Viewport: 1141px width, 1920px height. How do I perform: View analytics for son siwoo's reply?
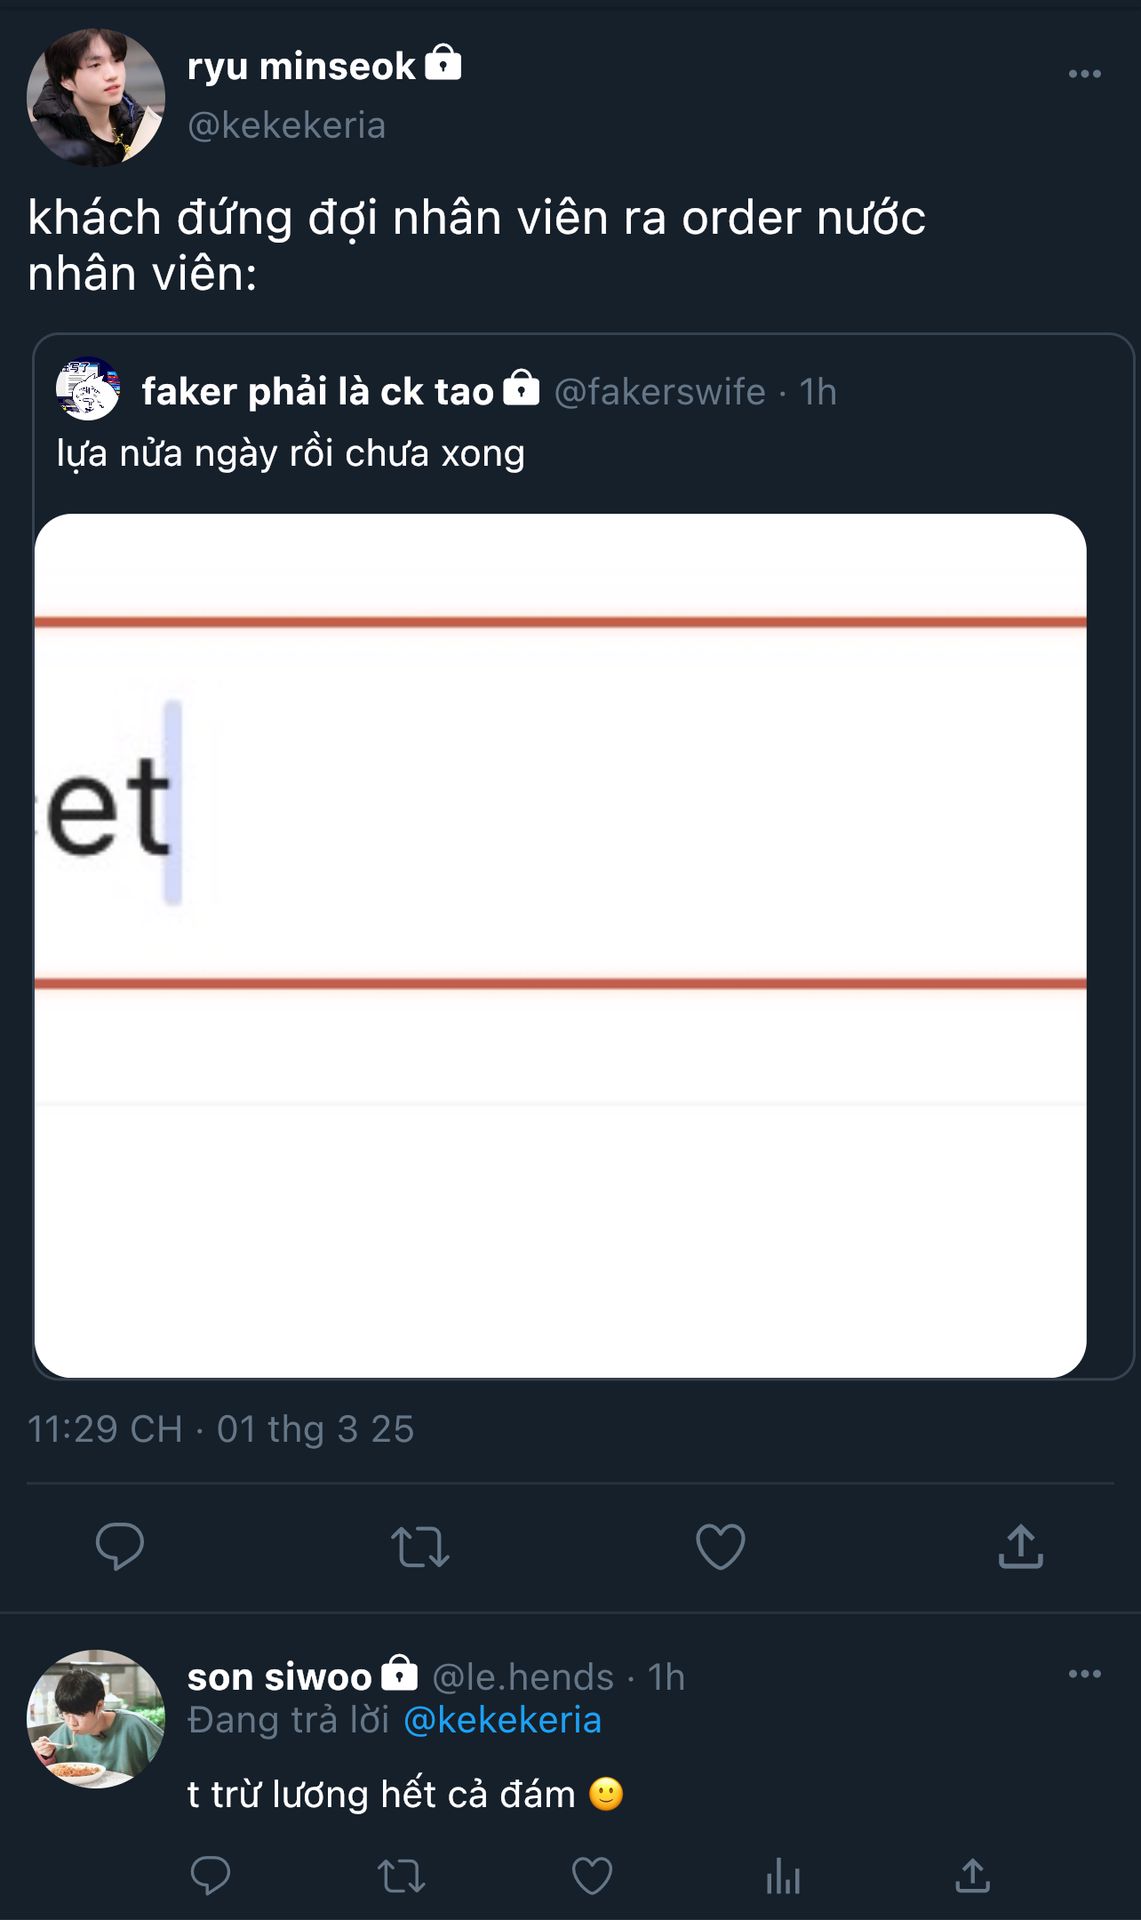pyautogui.click(x=783, y=1876)
